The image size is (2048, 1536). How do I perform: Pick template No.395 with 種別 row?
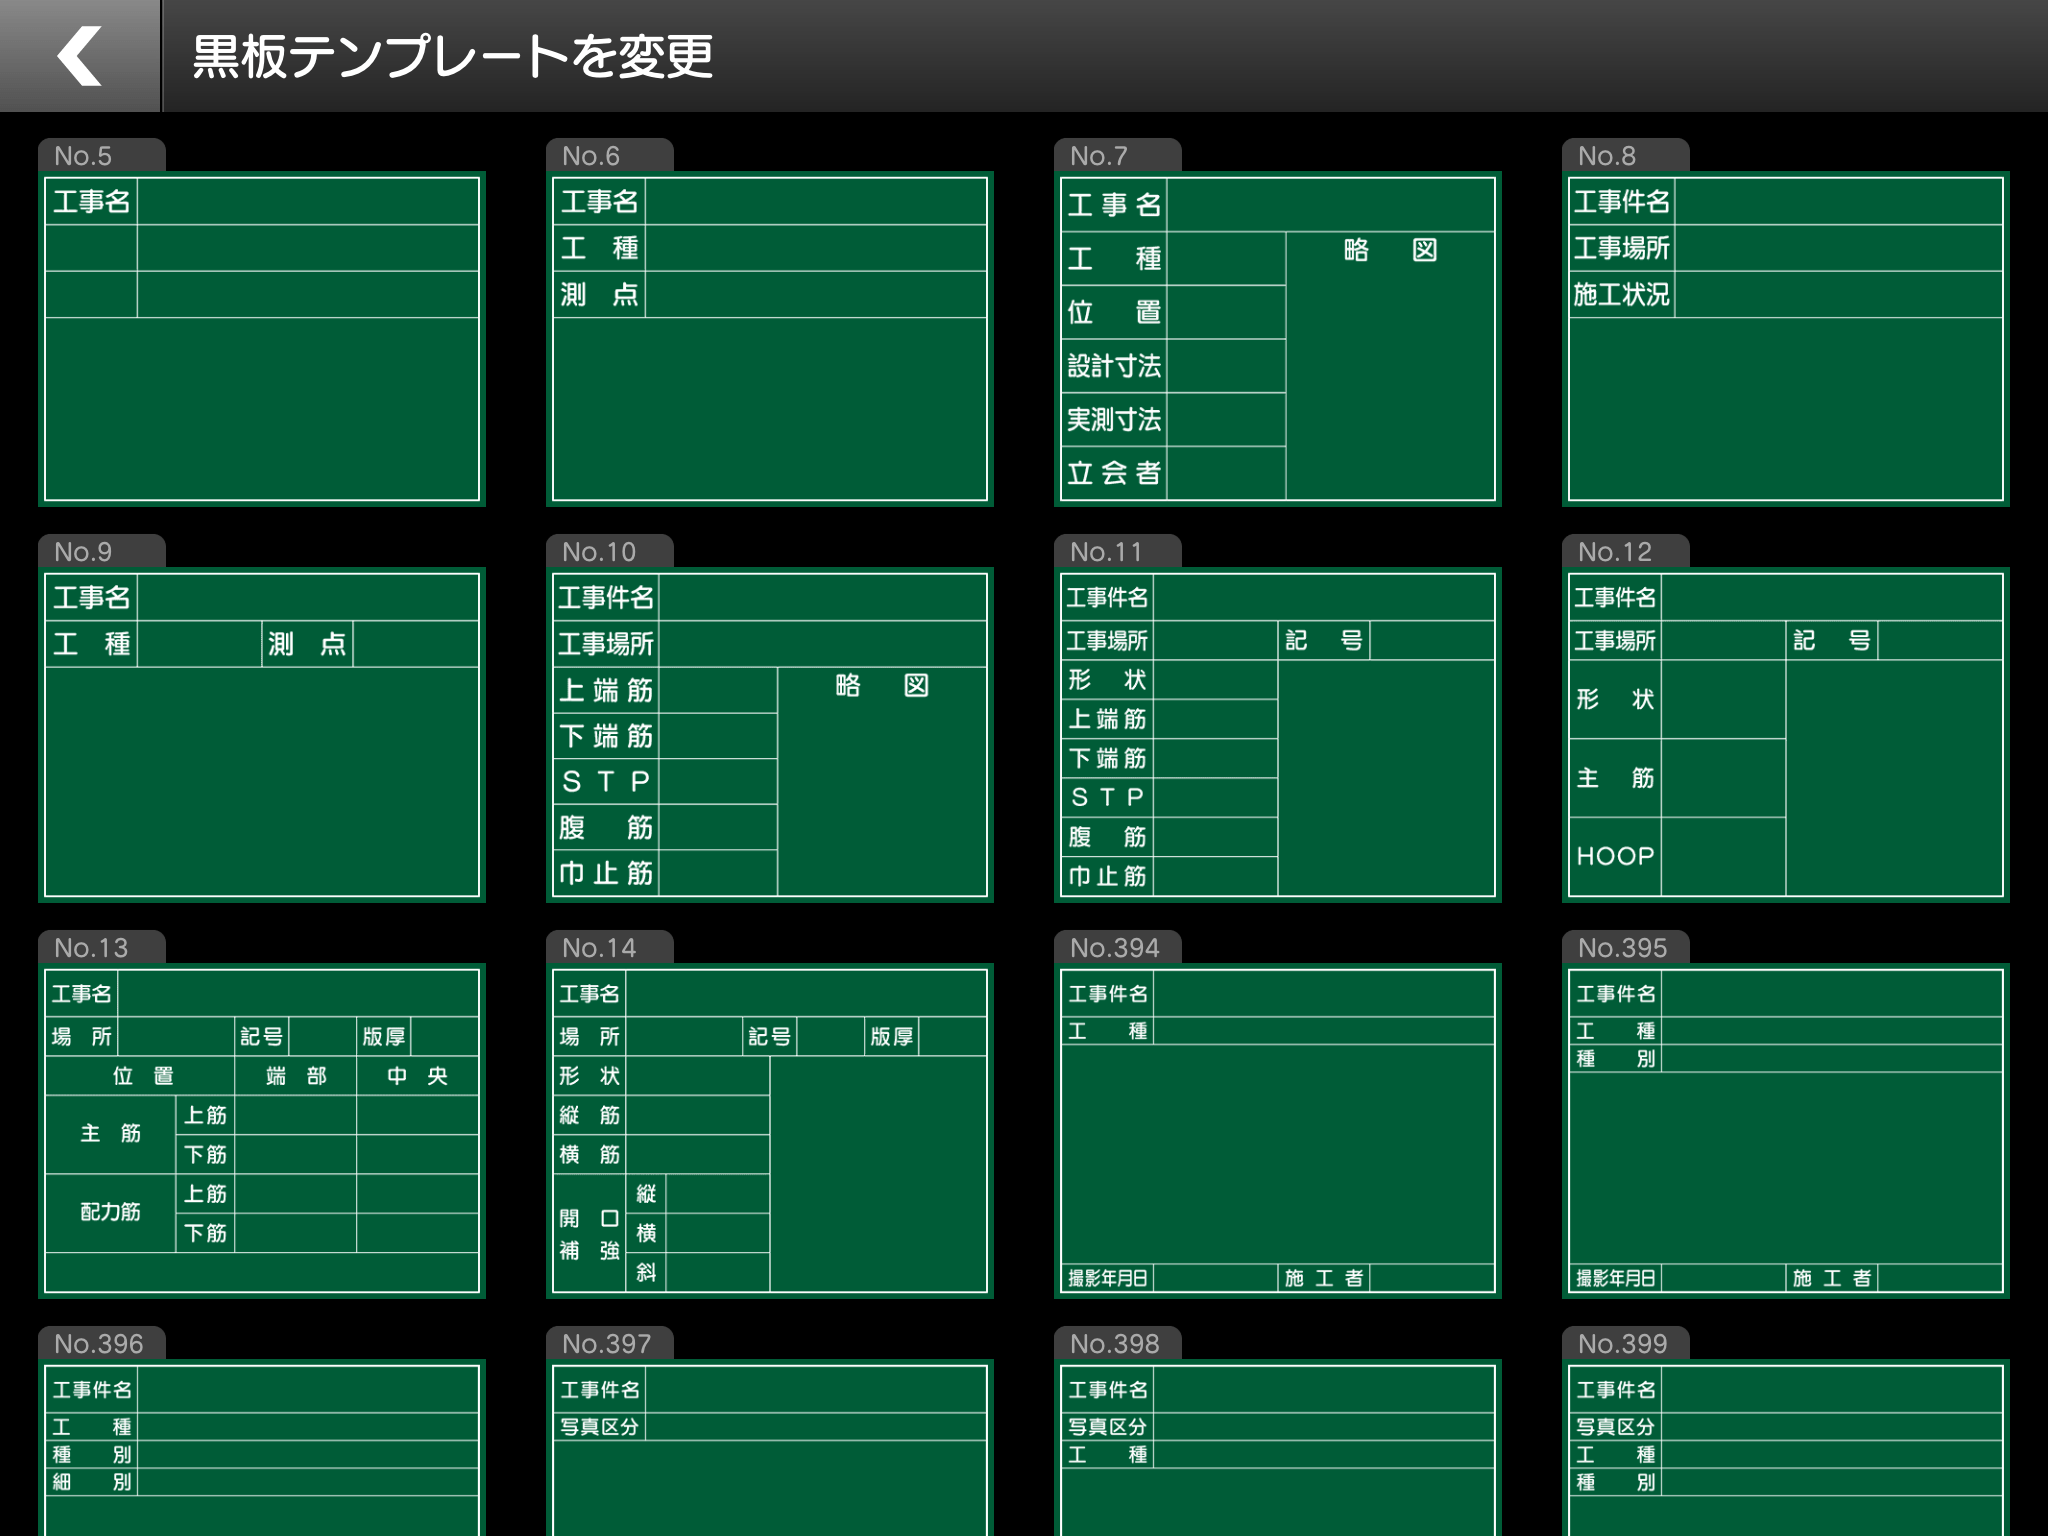1786,1132
